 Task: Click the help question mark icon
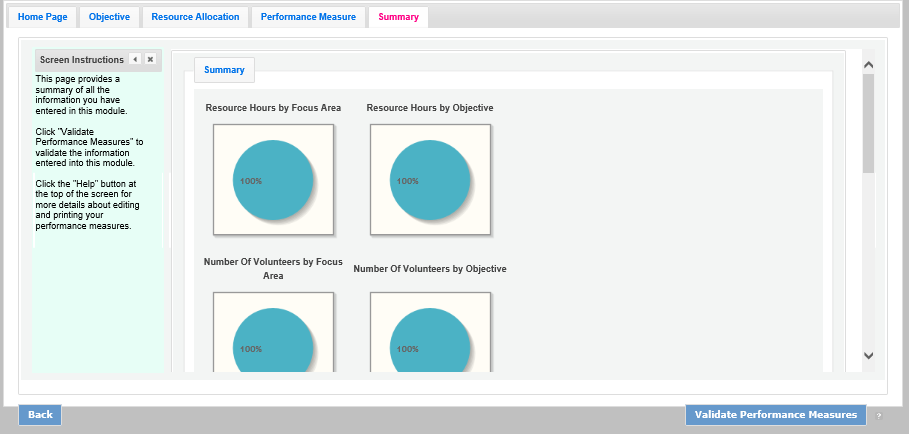tap(879, 415)
